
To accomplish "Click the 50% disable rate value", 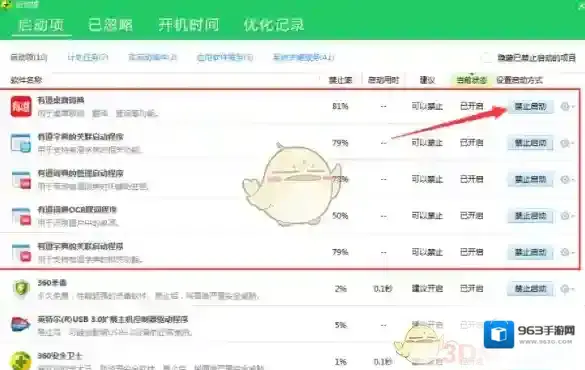I will point(340,216).
